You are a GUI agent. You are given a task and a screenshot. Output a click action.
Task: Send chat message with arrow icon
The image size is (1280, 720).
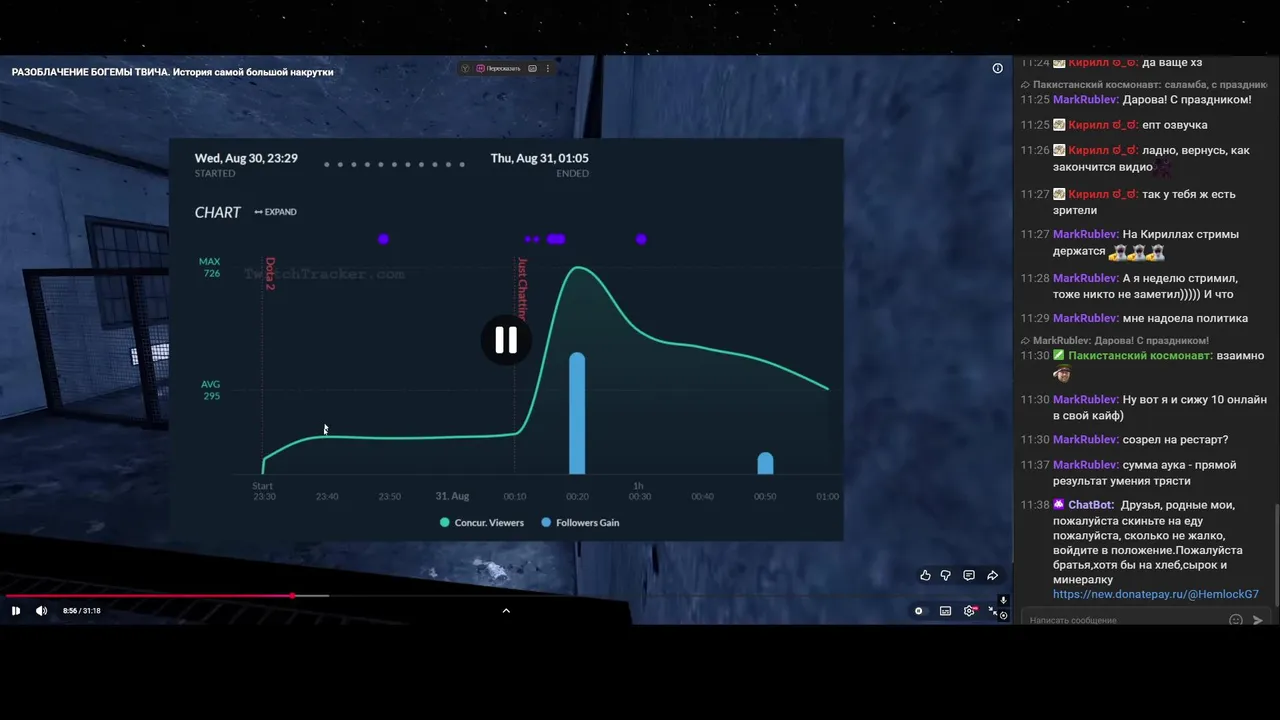(1258, 620)
